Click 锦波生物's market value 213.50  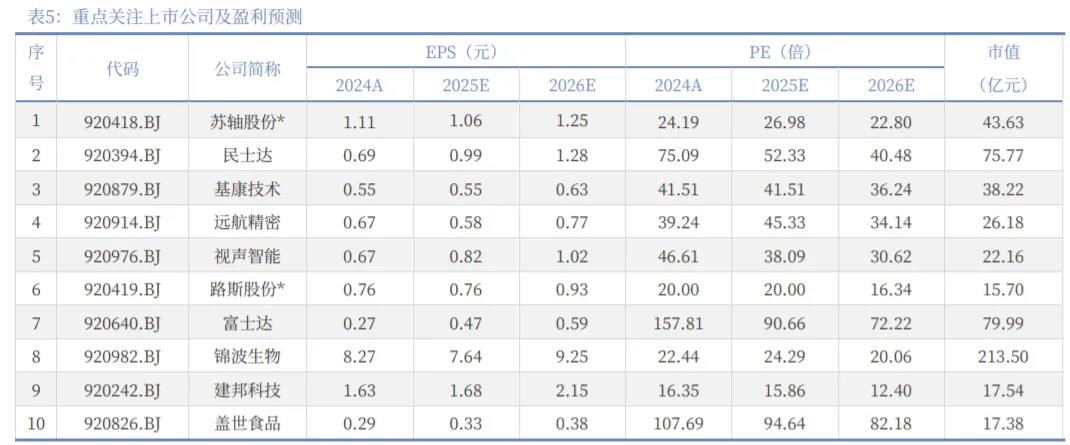point(1003,357)
